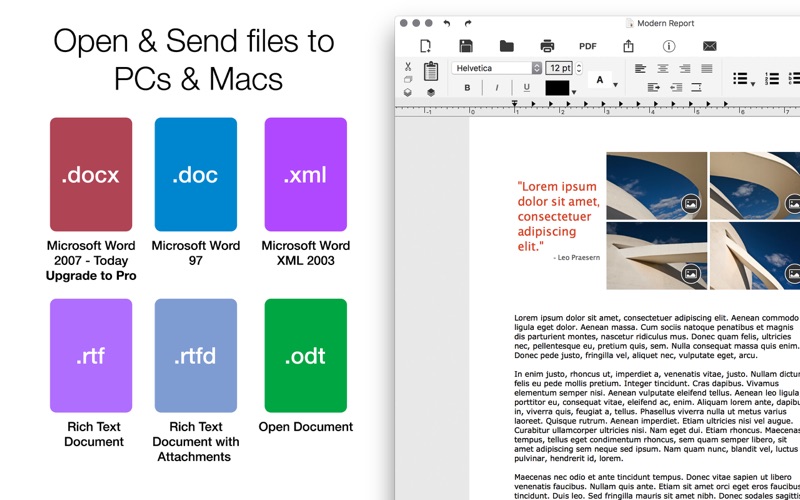Viewport: 800px width, 500px height.
Task: Apply the bulleted list style
Action: coord(740,78)
